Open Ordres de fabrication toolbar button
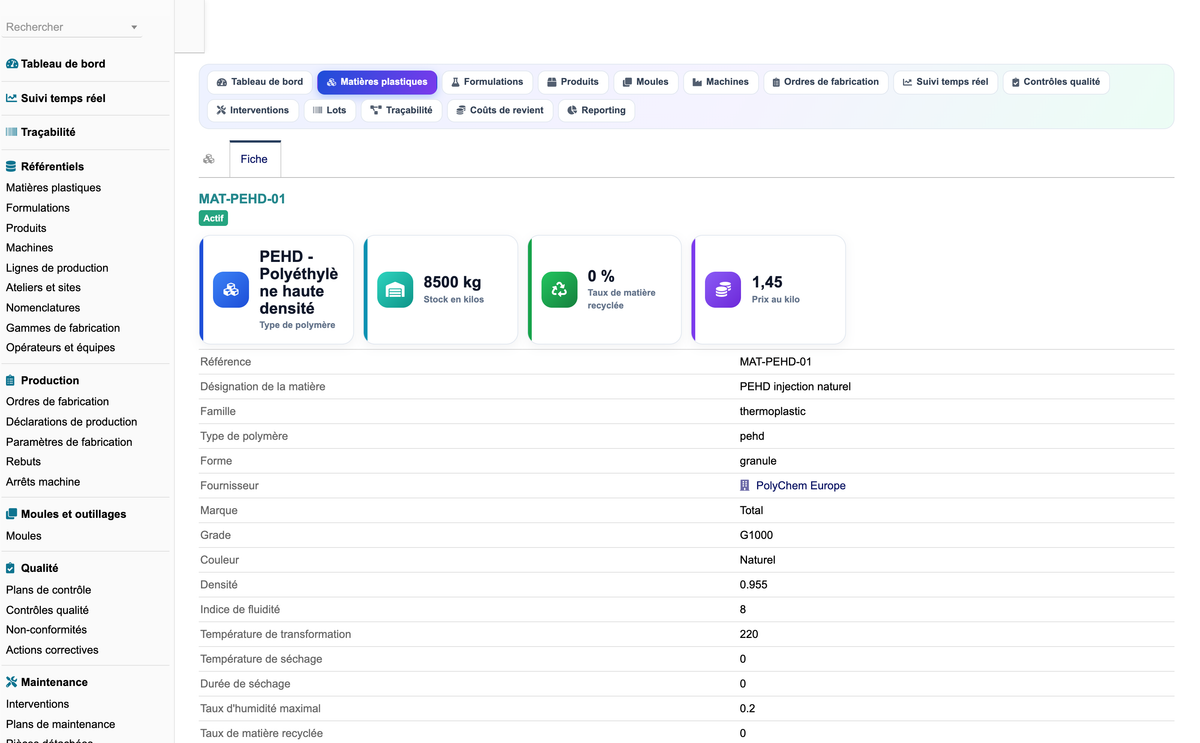 826,82
